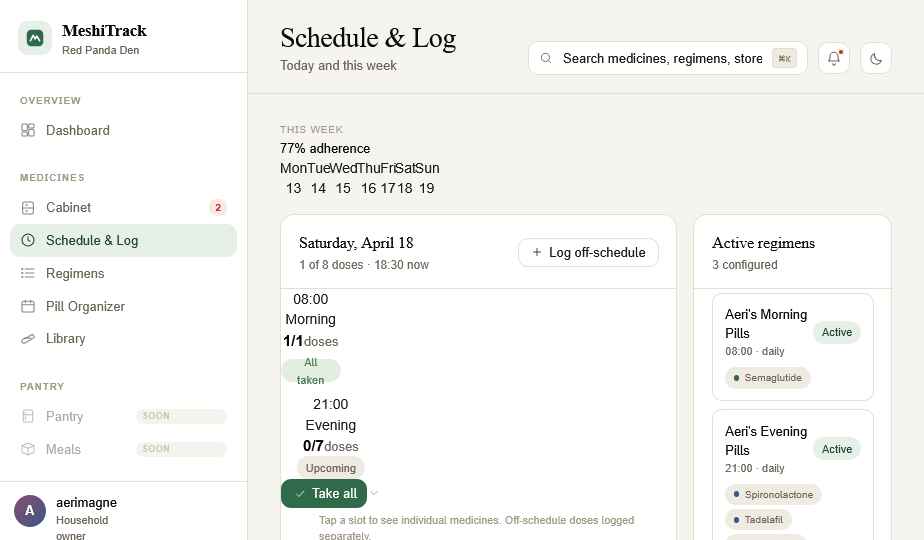Open the notifications bell

[x=834, y=58]
